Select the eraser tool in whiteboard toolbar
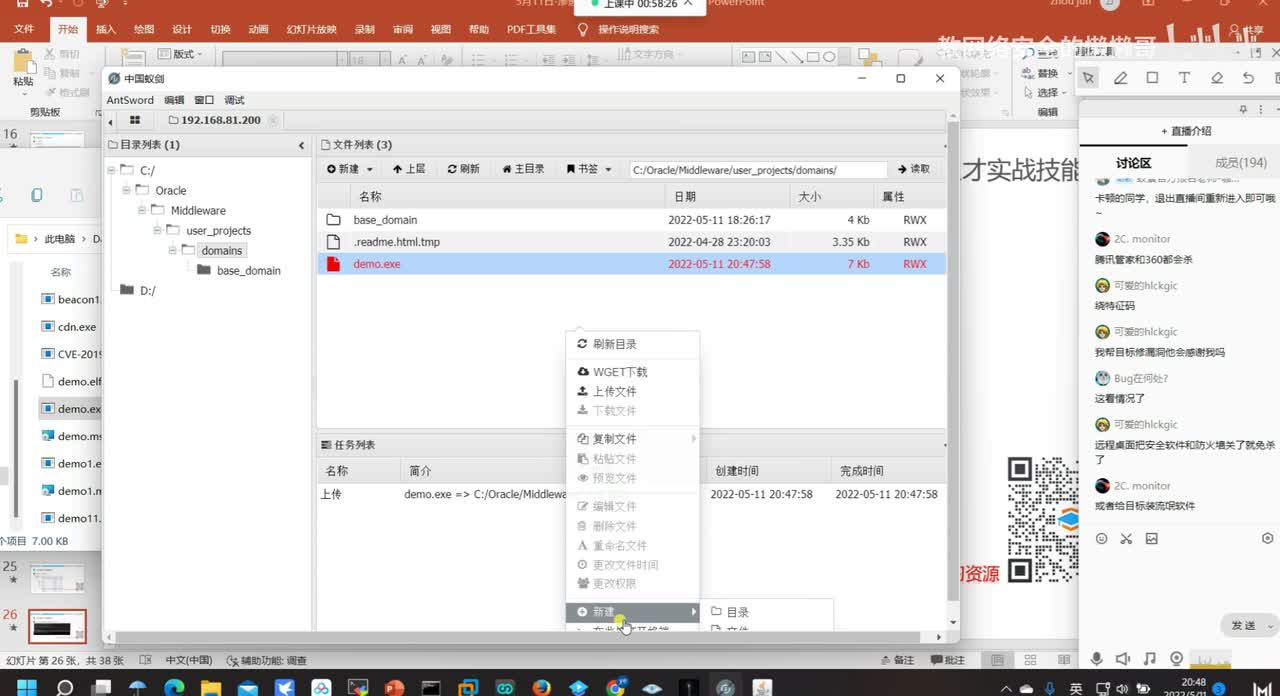 (x=1216, y=78)
